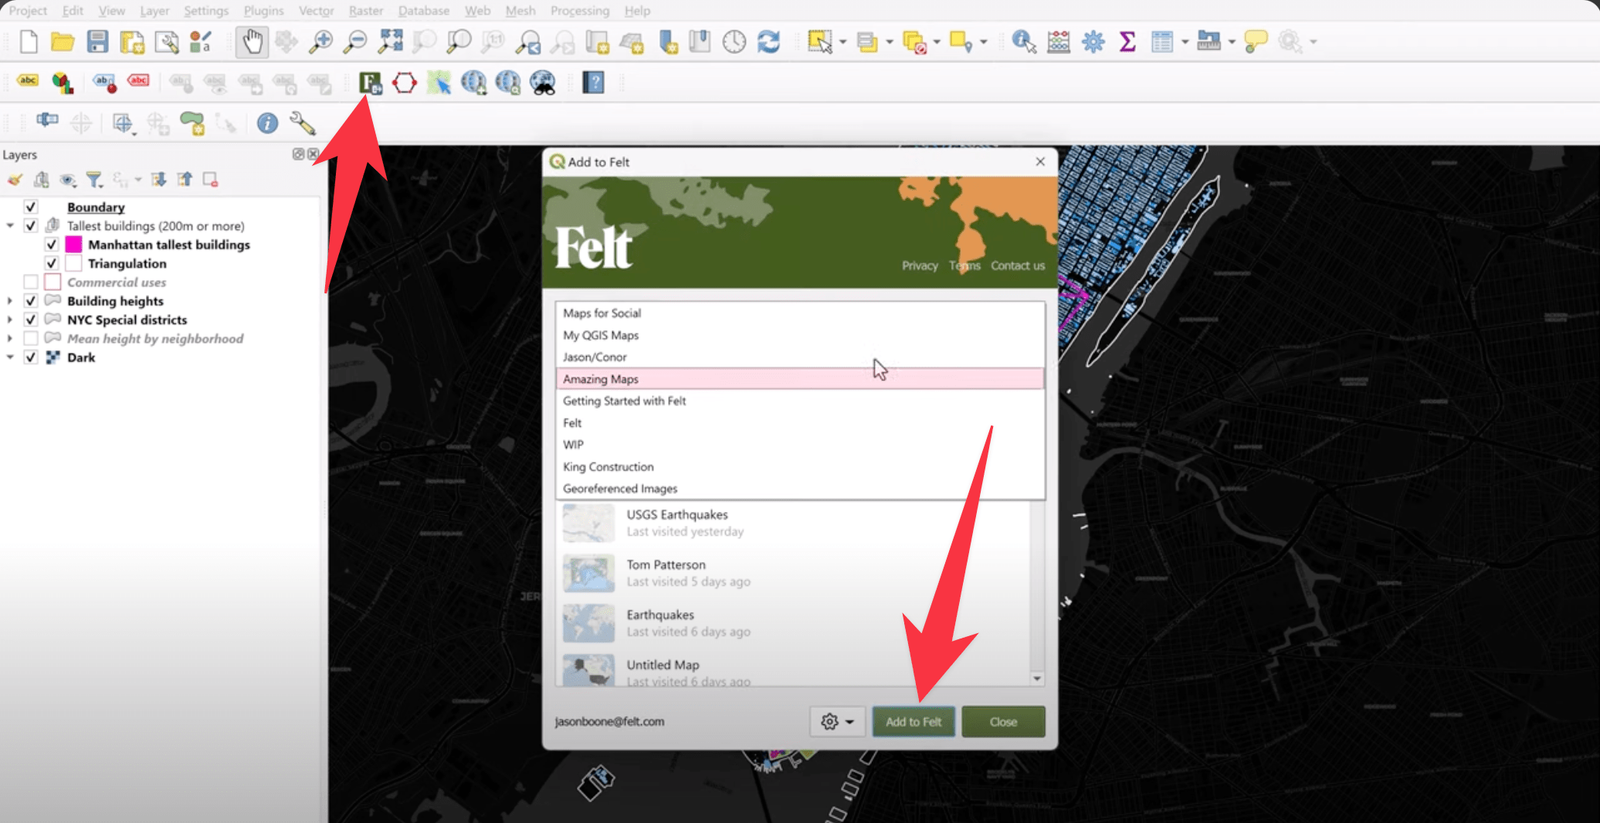Open Temporal Controller clock icon

(734, 42)
